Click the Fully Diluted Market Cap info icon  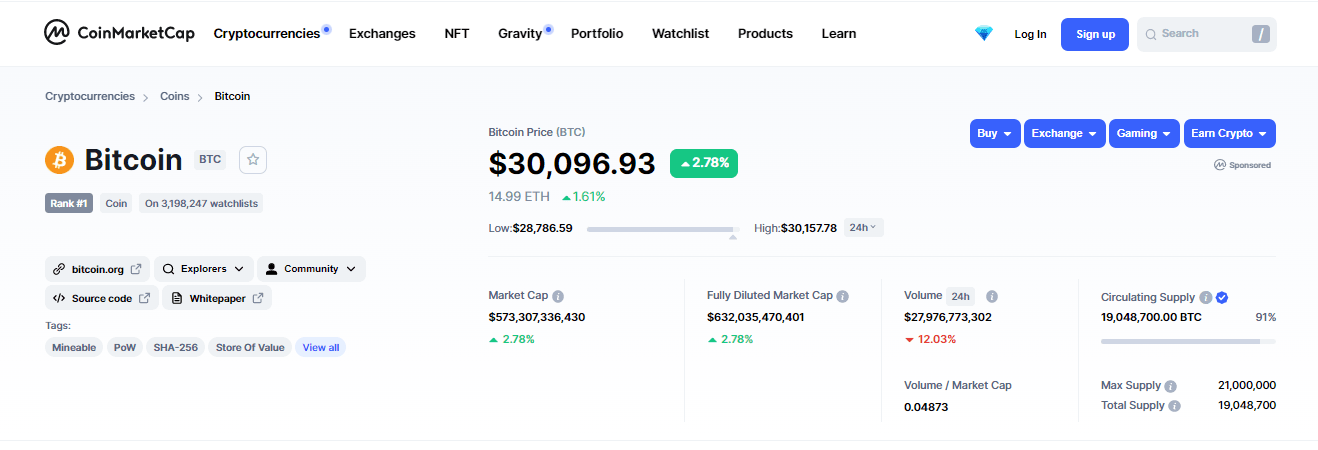click(843, 297)
